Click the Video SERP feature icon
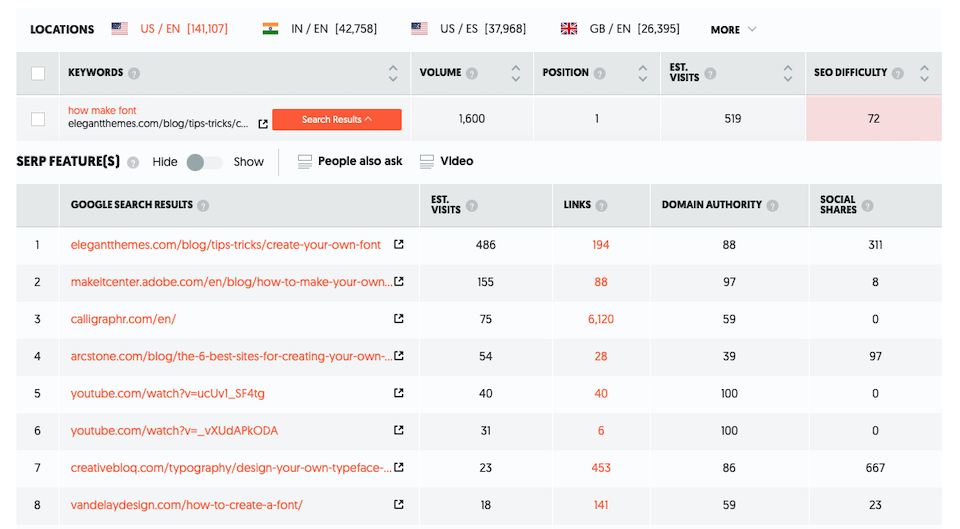This screenshot has height=529, width=960. click(427, 161)
